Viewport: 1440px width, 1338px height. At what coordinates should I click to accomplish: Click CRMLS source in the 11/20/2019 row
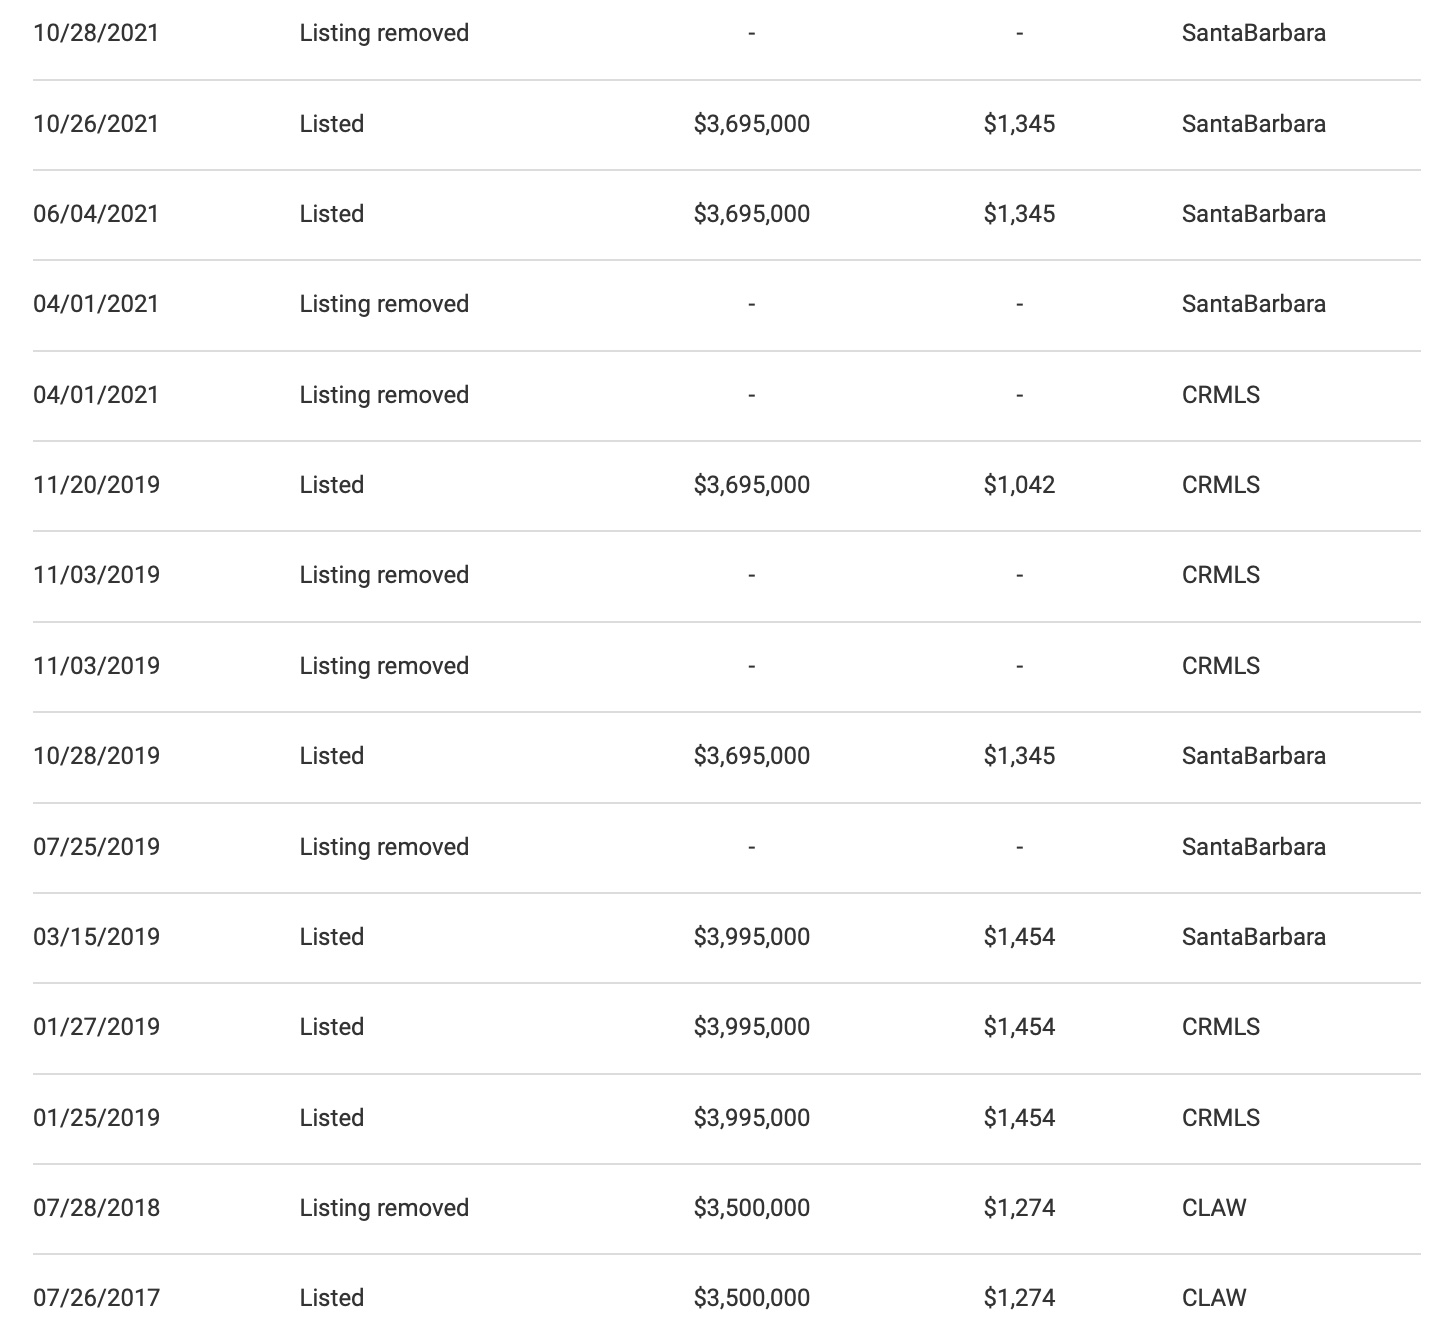tap(1220, 485)
